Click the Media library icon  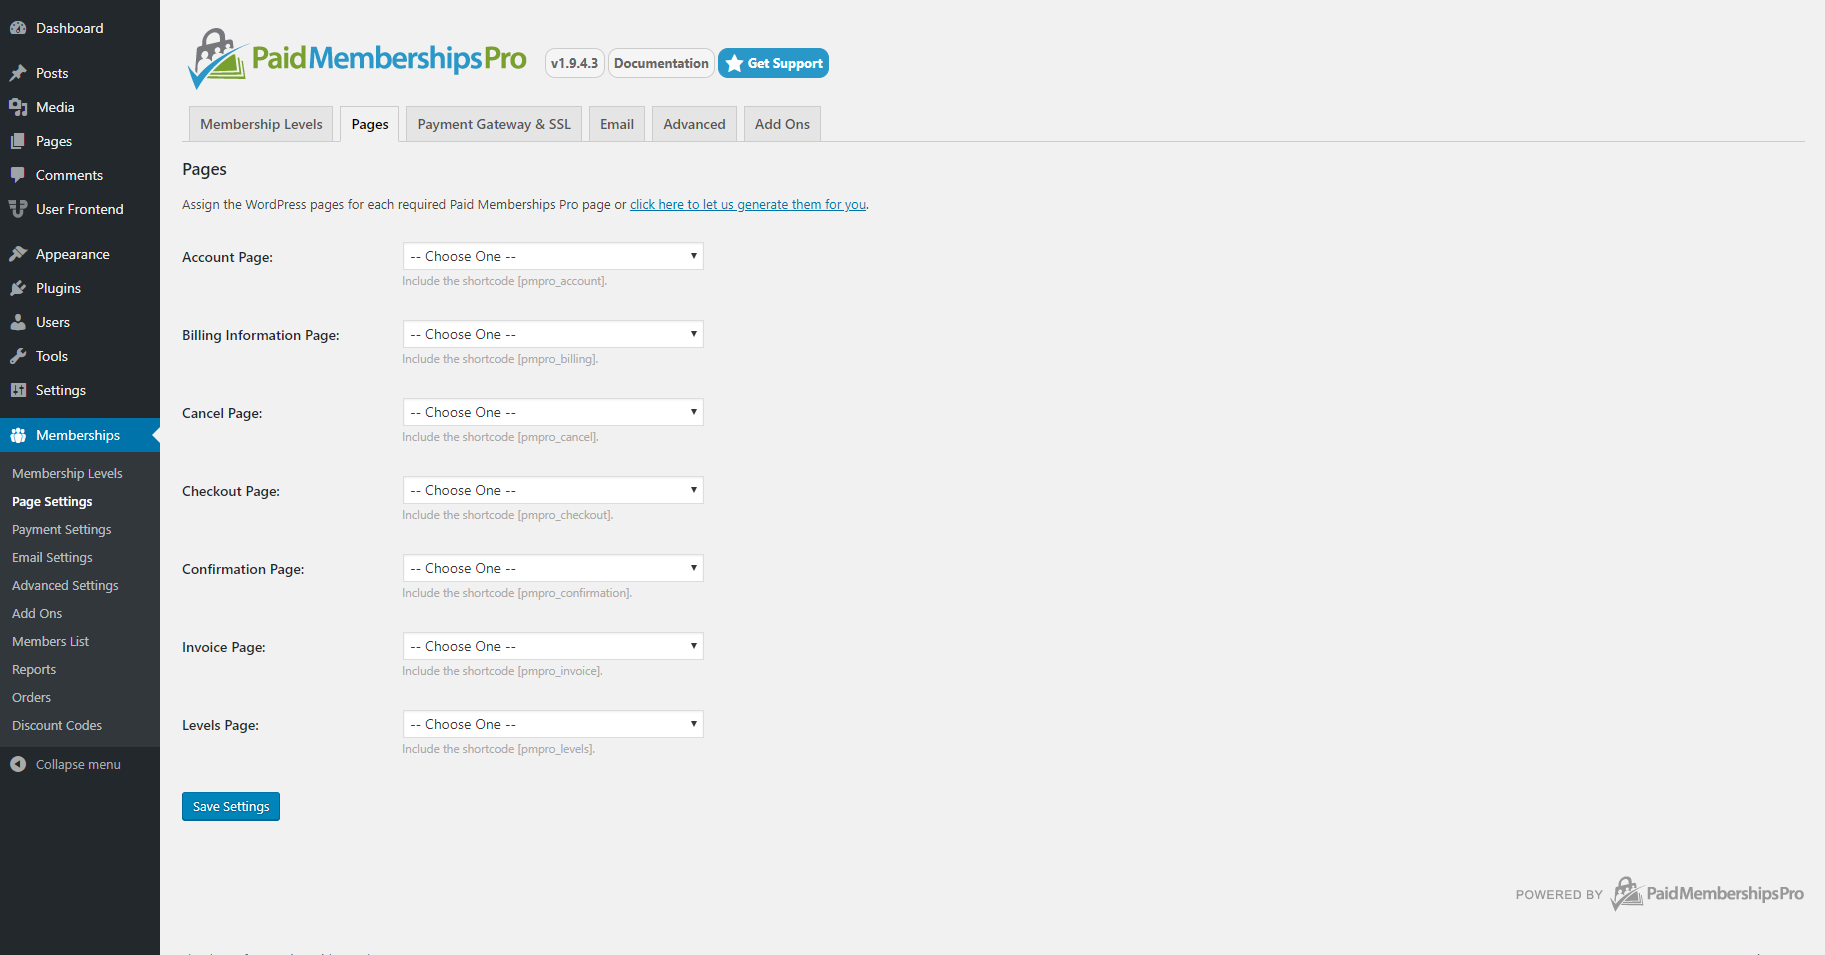[18, 107]
